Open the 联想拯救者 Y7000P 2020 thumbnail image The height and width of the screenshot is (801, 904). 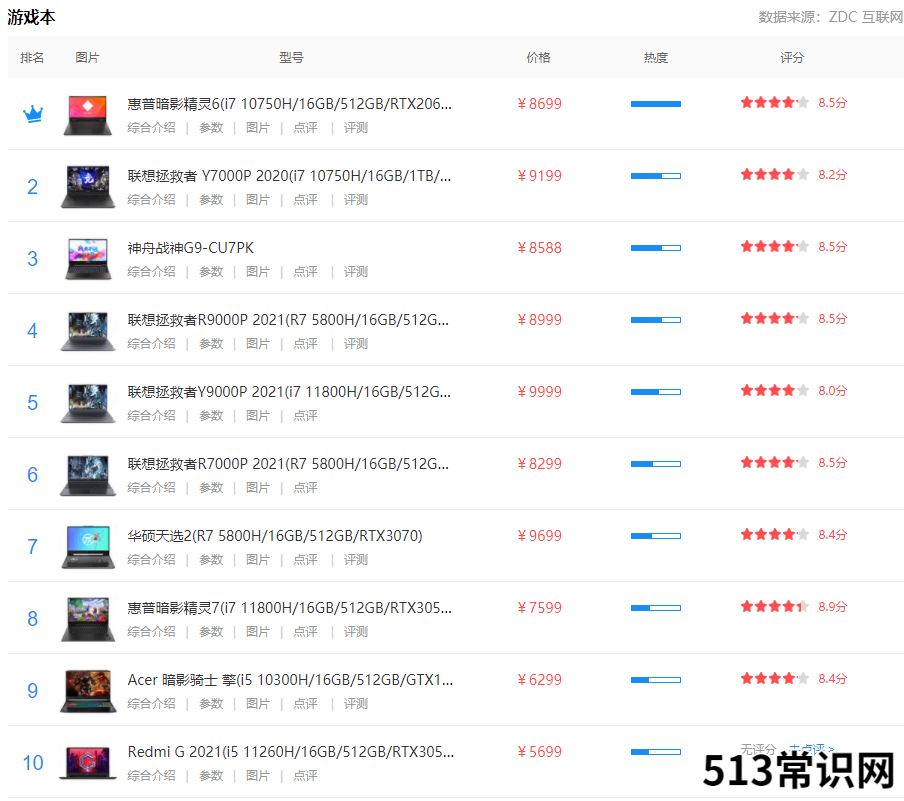pyautogui.click(x=88, y=187)
